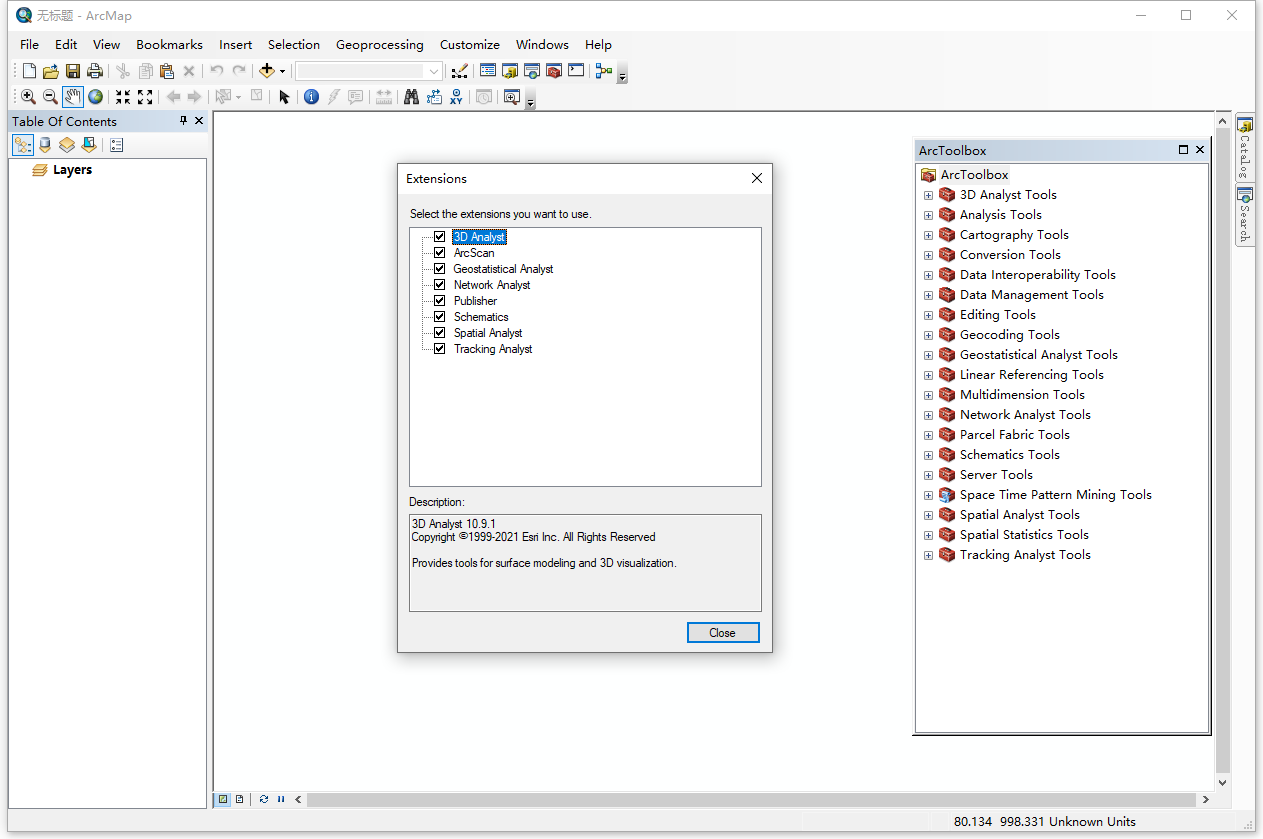Image resolution: width=1263 pixels, height=839 pixels.
Task: Uncheck the Schematics extension
Action: [x=440, y=317]
